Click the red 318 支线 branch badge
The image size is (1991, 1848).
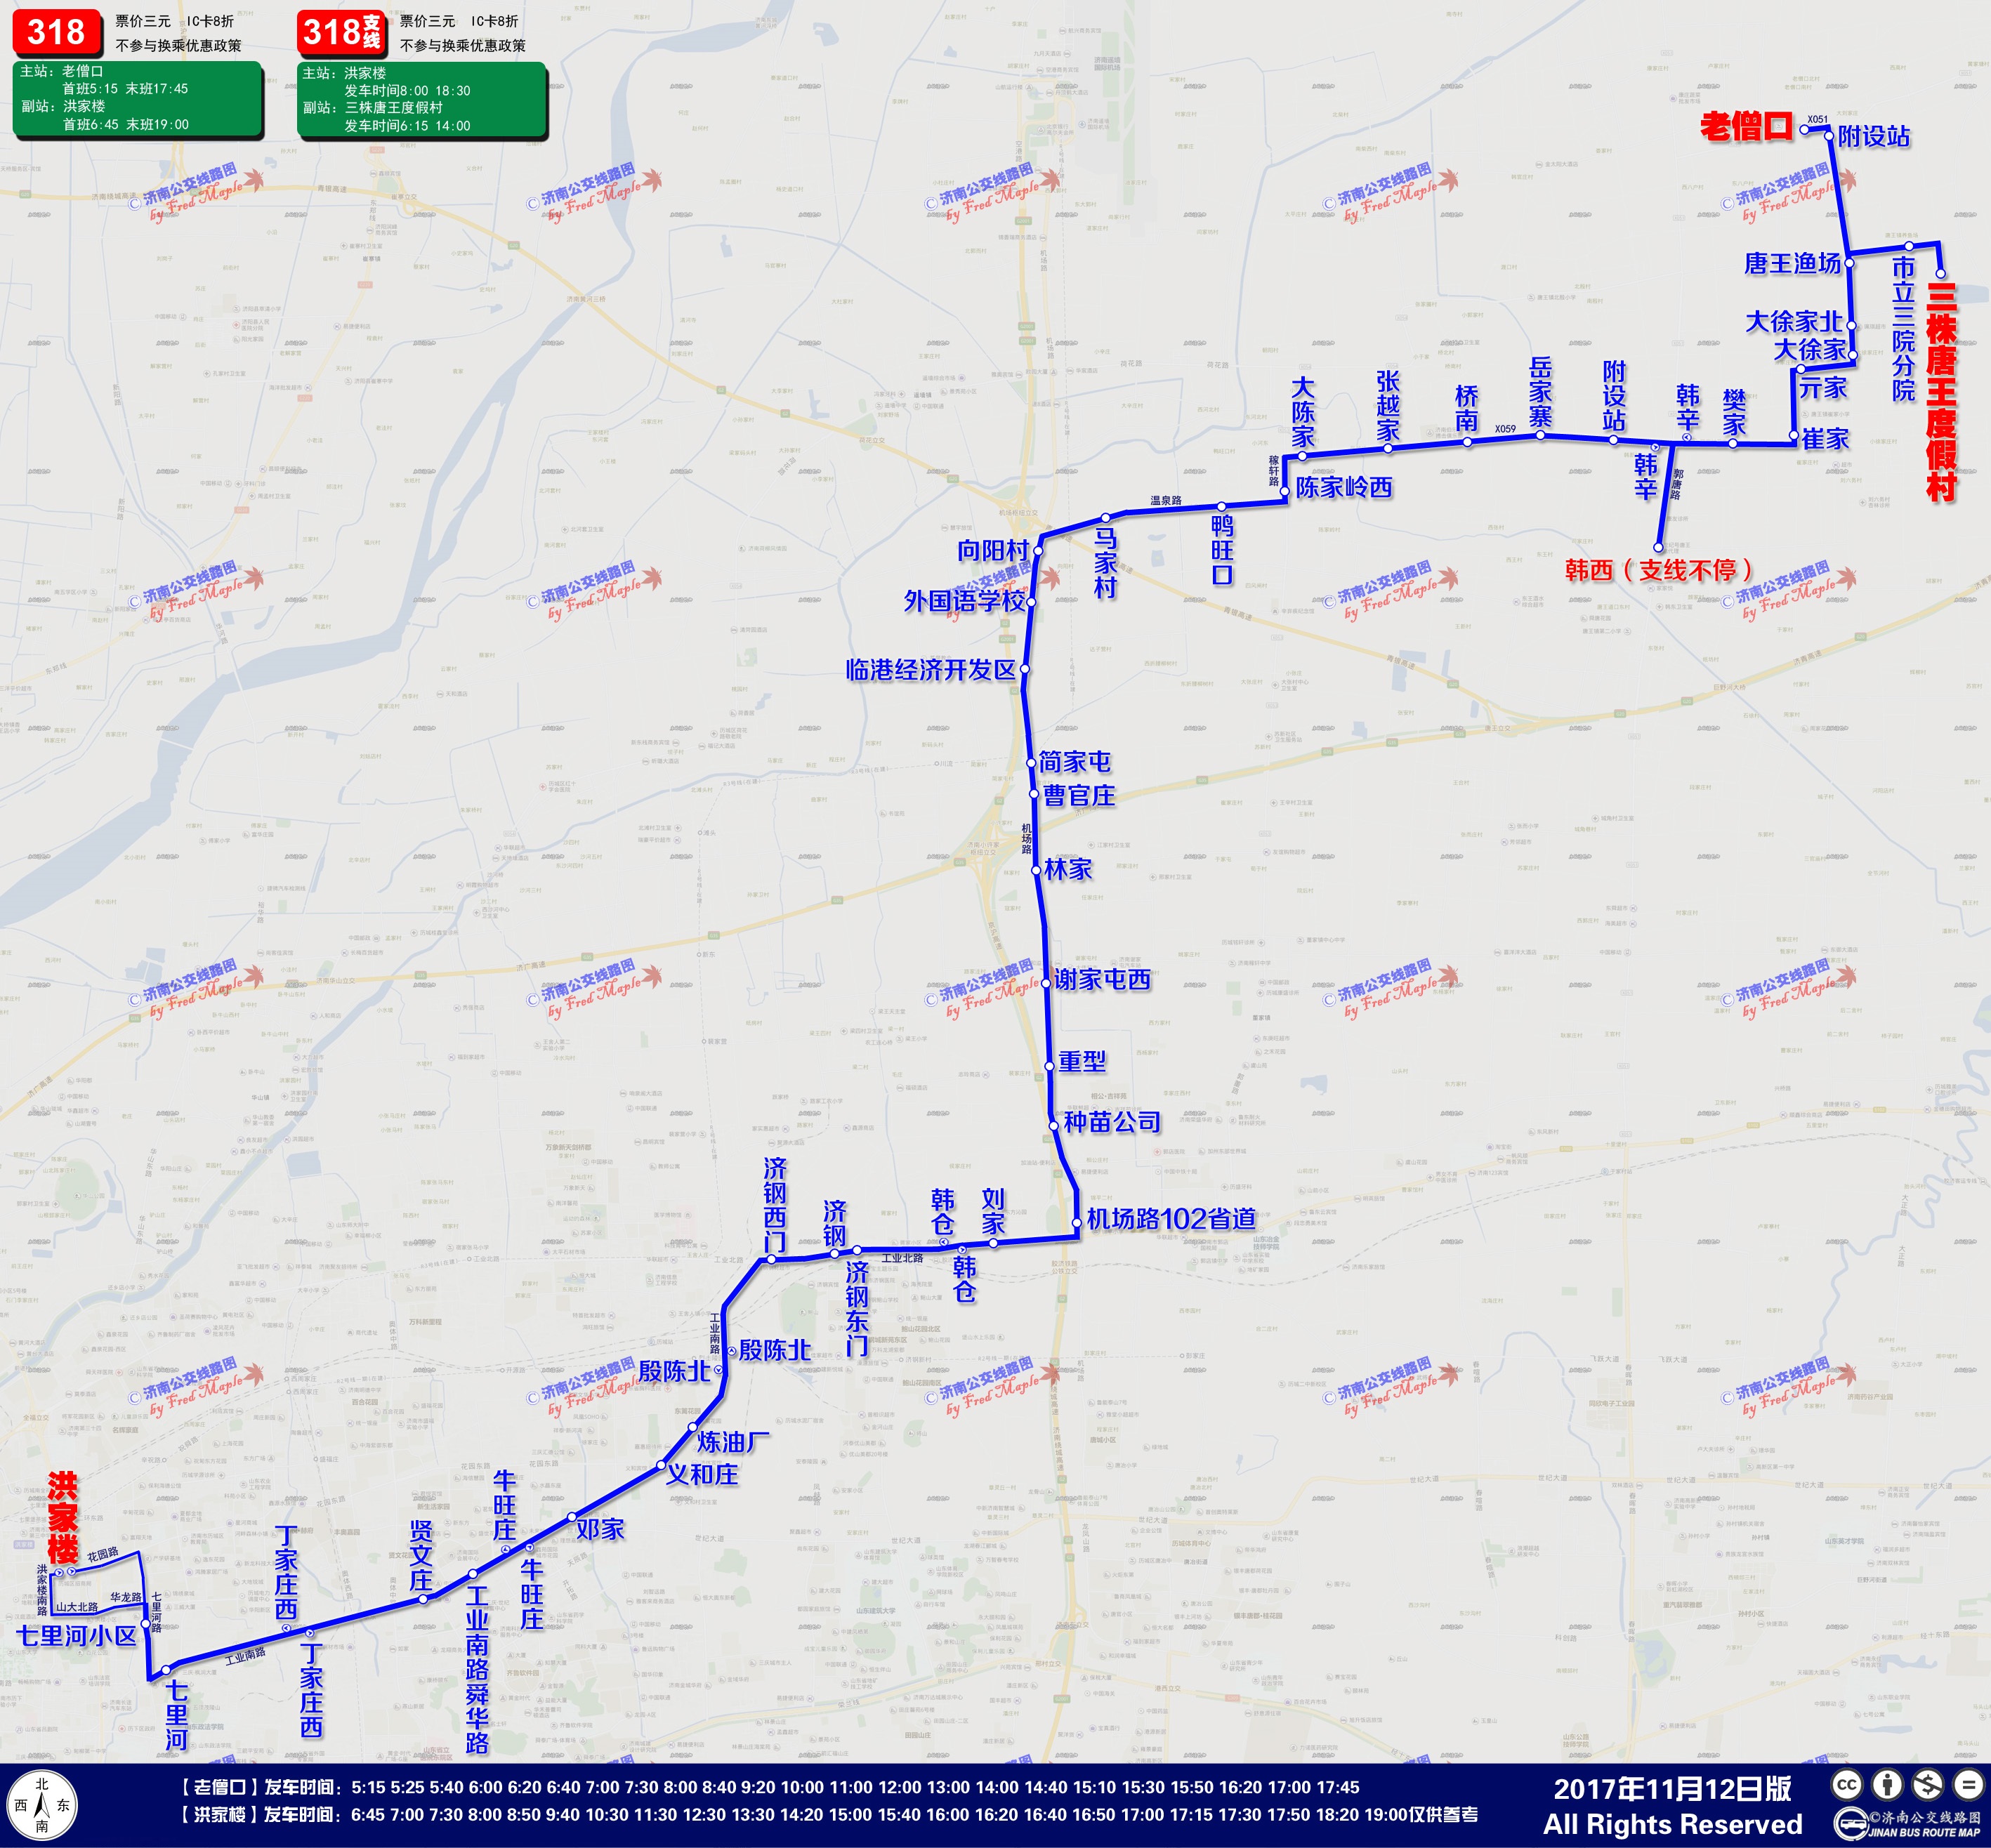[x=341, y=32]
